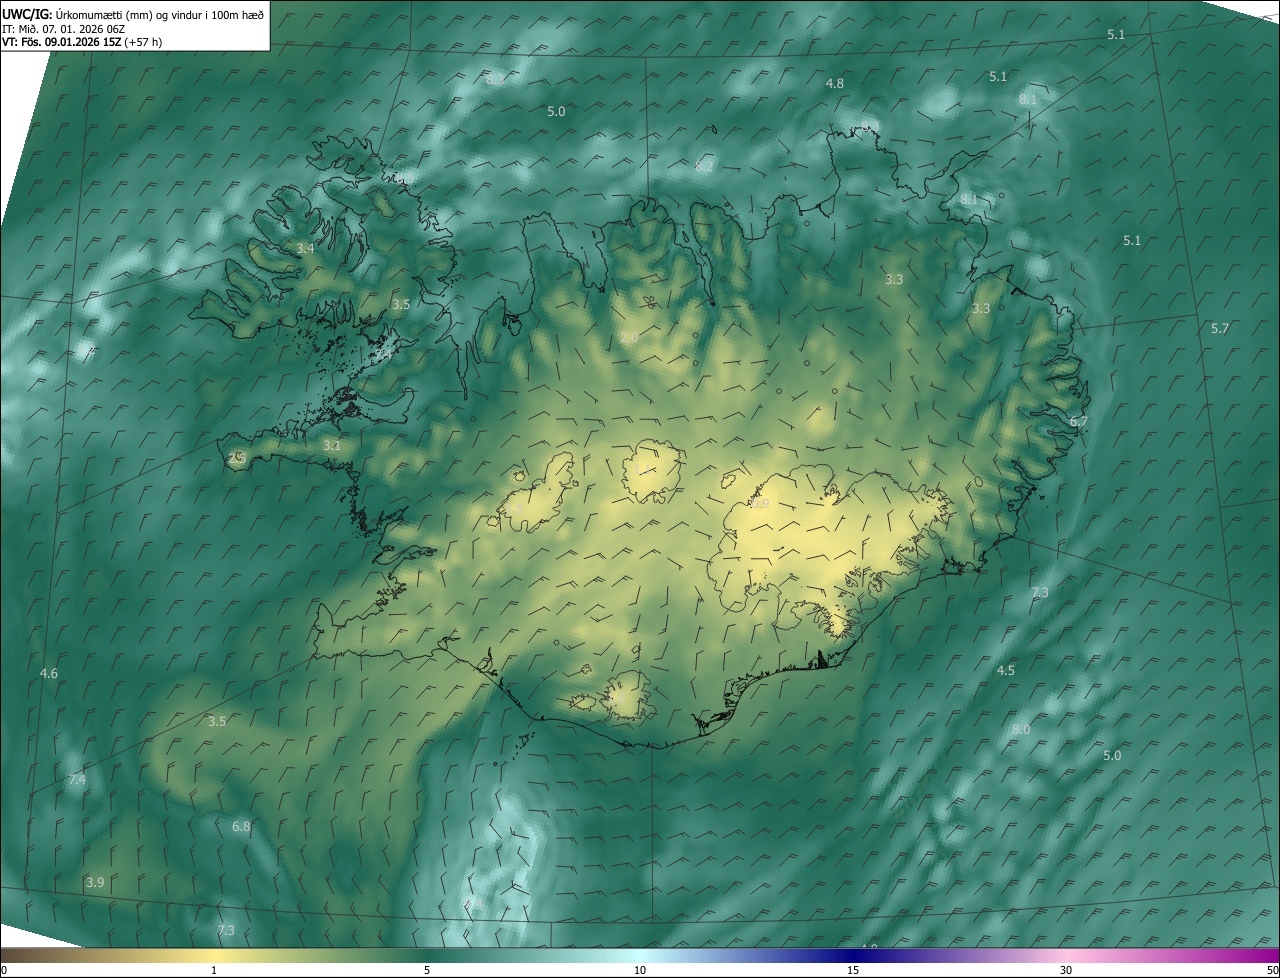Click the 4.8 value label on the map
The image size is (1280, 978).
(834, 84)
